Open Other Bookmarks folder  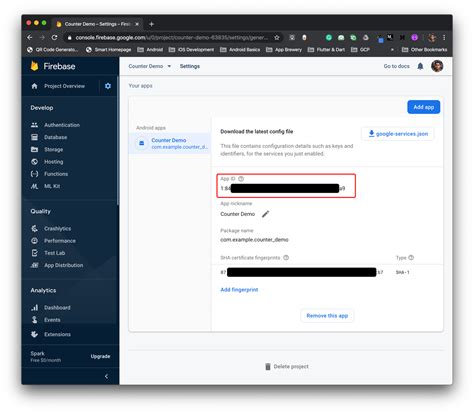(x=424, y=50)
